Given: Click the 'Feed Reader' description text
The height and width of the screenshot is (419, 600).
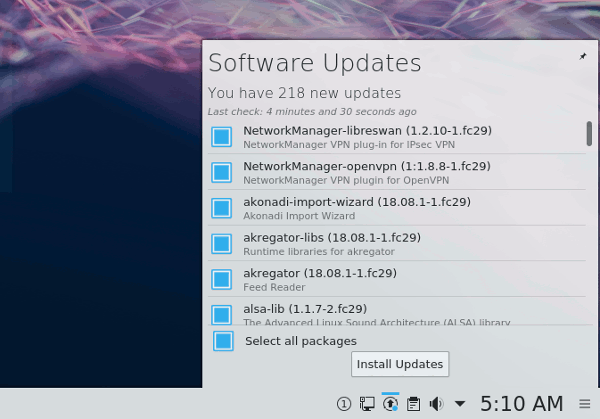Looking at the screenshot, I should pyautogui.click(x=274, y=287).
